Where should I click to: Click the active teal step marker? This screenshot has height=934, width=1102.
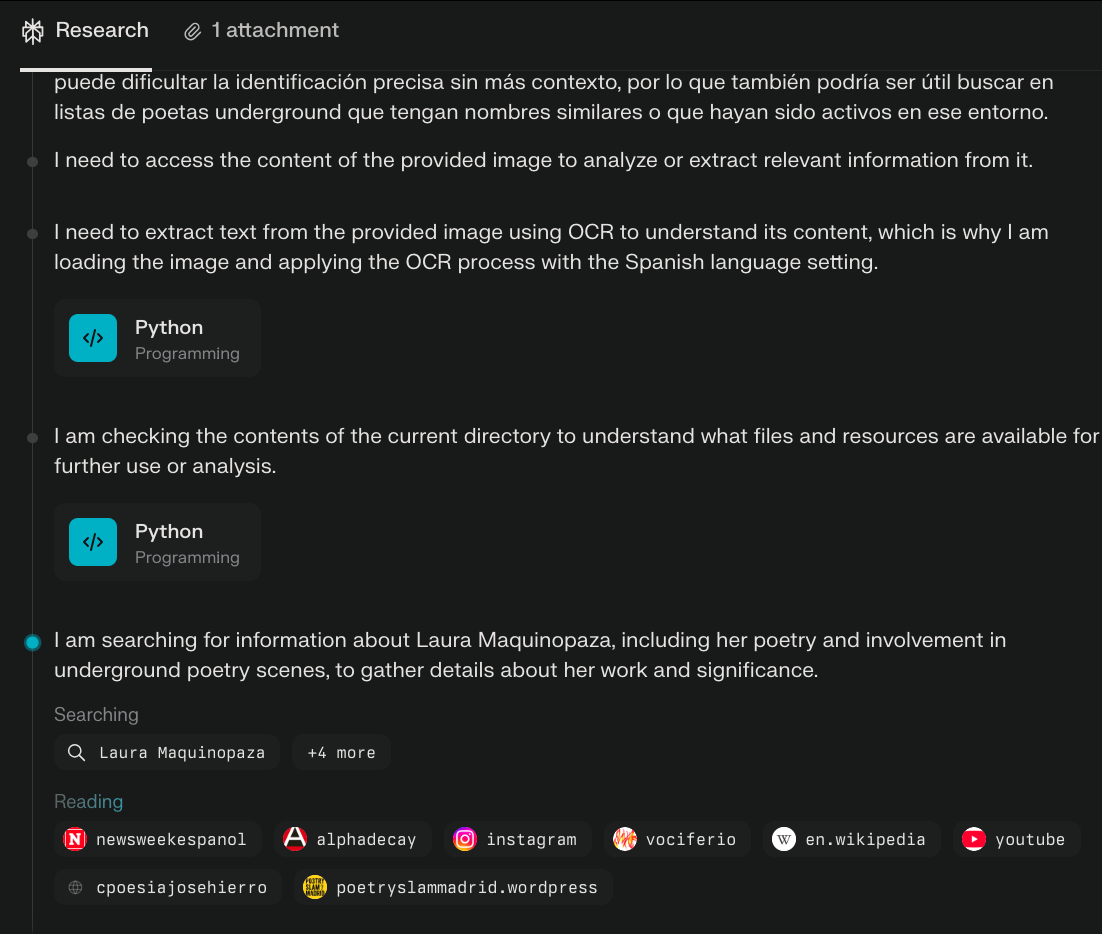click(x=33, y=642)
